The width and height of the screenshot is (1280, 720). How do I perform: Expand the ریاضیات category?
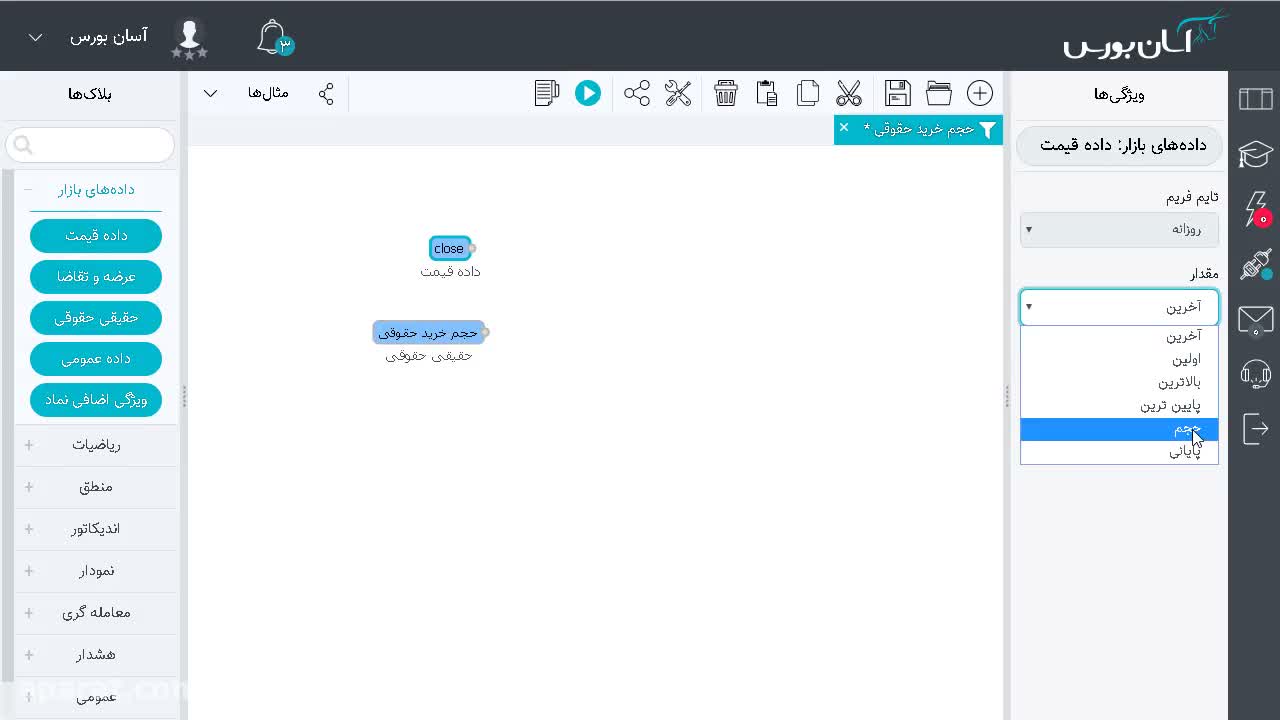pyautogui.click(x=96, y=445)
